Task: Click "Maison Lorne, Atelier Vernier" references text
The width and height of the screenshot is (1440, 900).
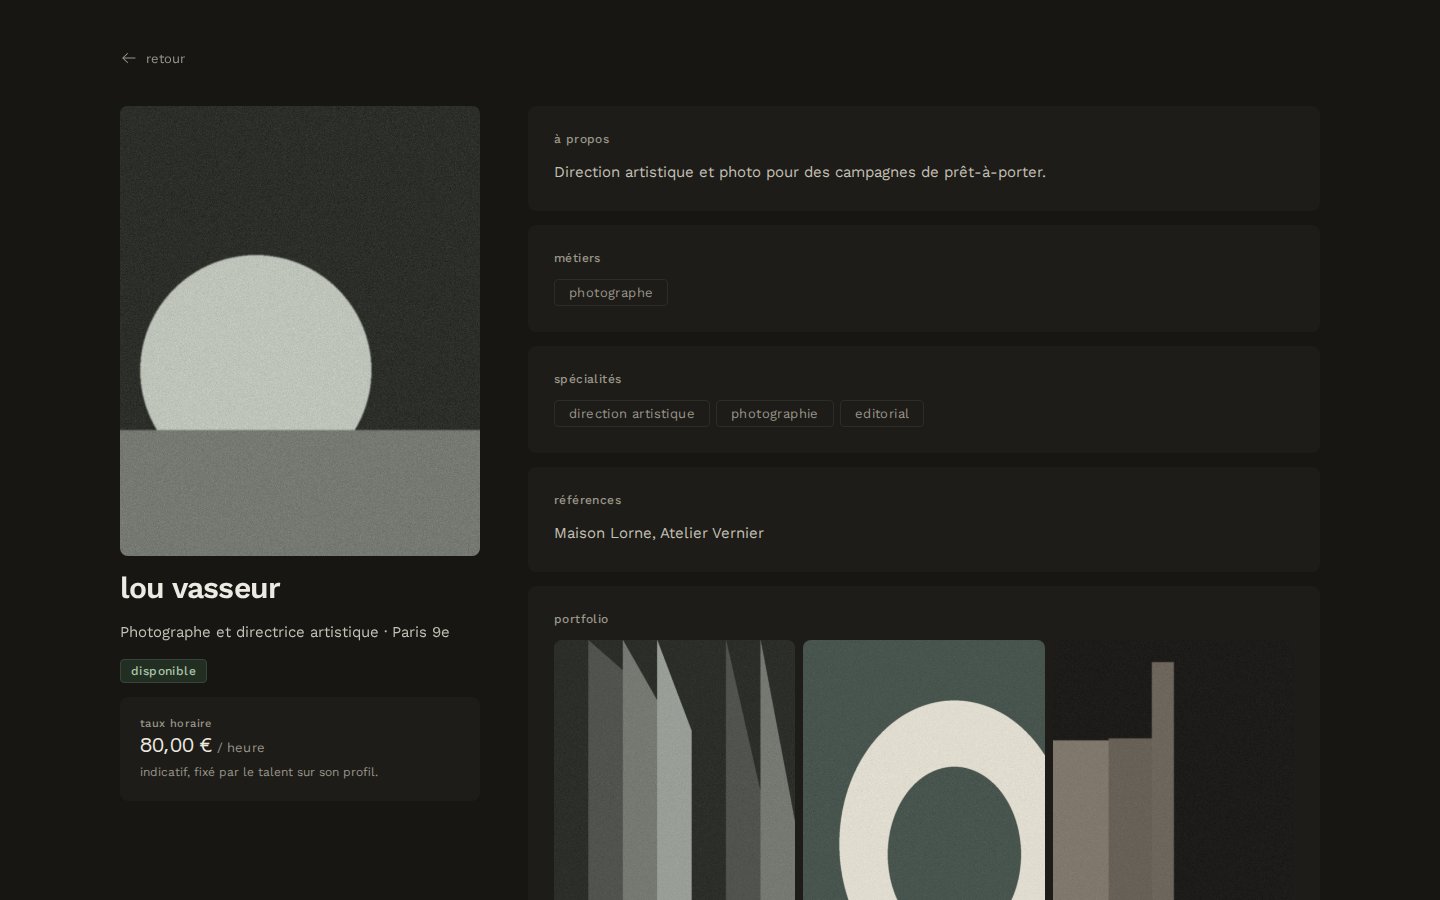Action: [x=659, y=533]
